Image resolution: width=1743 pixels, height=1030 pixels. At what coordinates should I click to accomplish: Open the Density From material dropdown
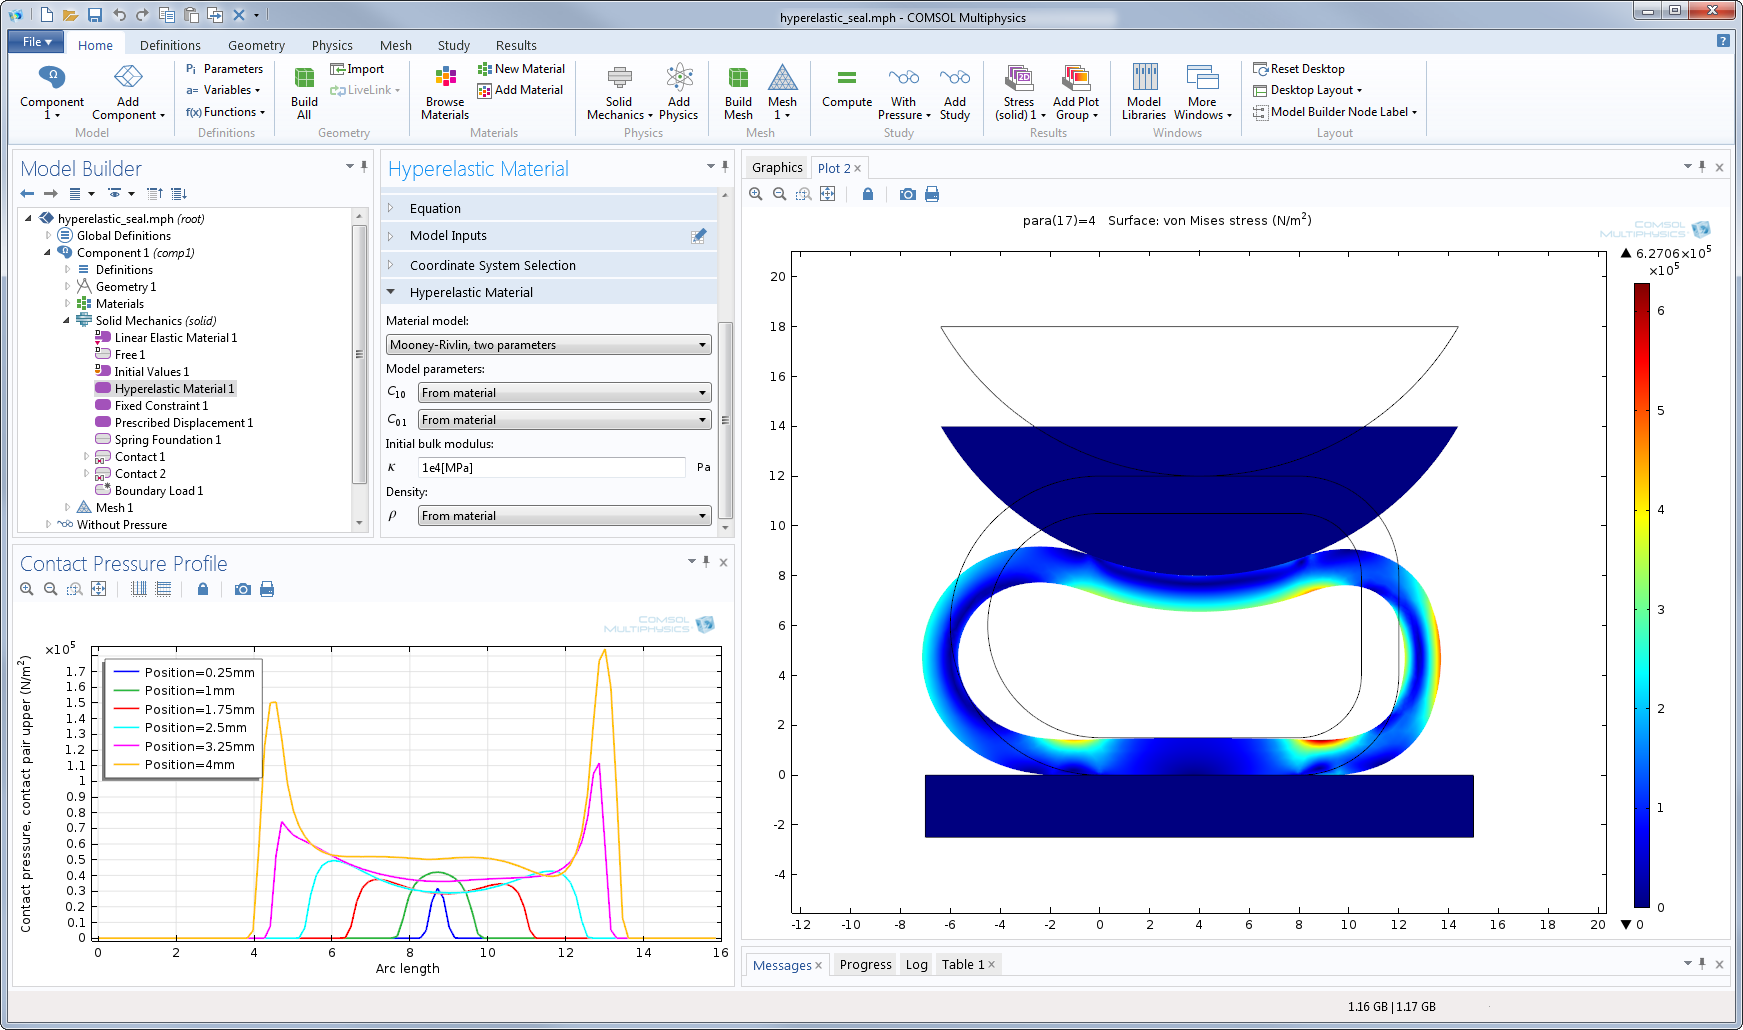tap(565, 516)
